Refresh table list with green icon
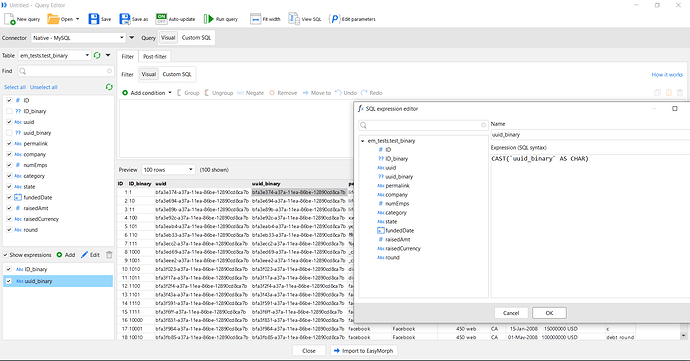The width and height of the screenshot is (690, 361). (97, 55)
